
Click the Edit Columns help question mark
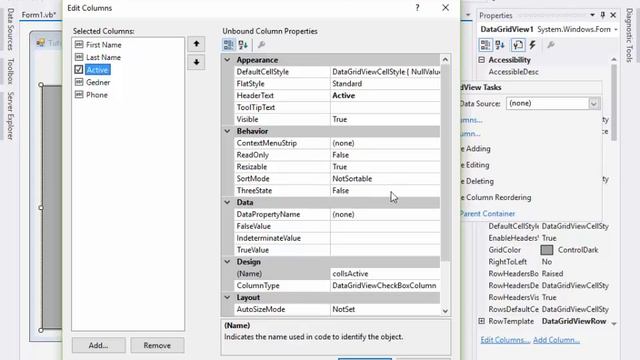(417, 8)
